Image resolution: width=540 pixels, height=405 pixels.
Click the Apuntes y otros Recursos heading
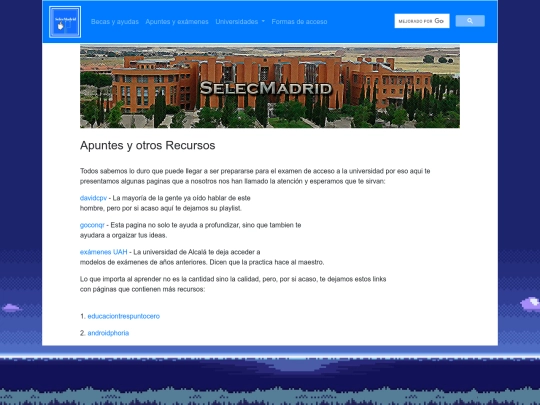pos(147,145)
